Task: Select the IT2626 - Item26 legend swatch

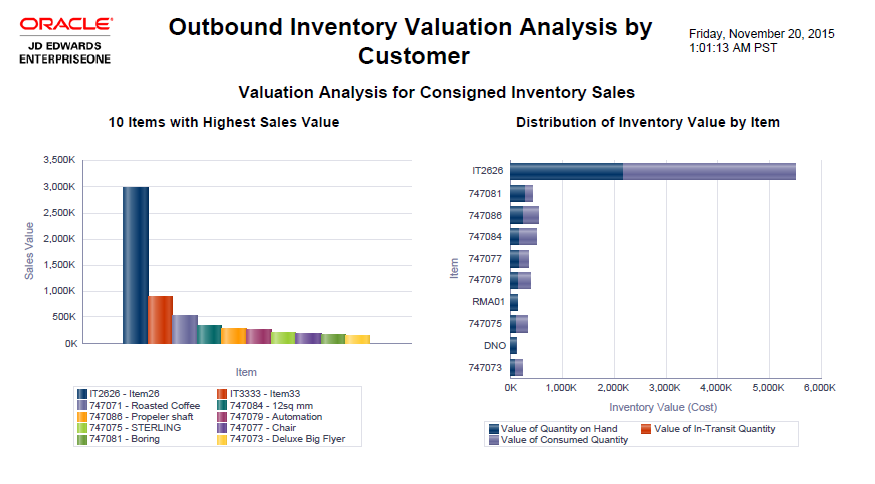Action: (82, 394)
